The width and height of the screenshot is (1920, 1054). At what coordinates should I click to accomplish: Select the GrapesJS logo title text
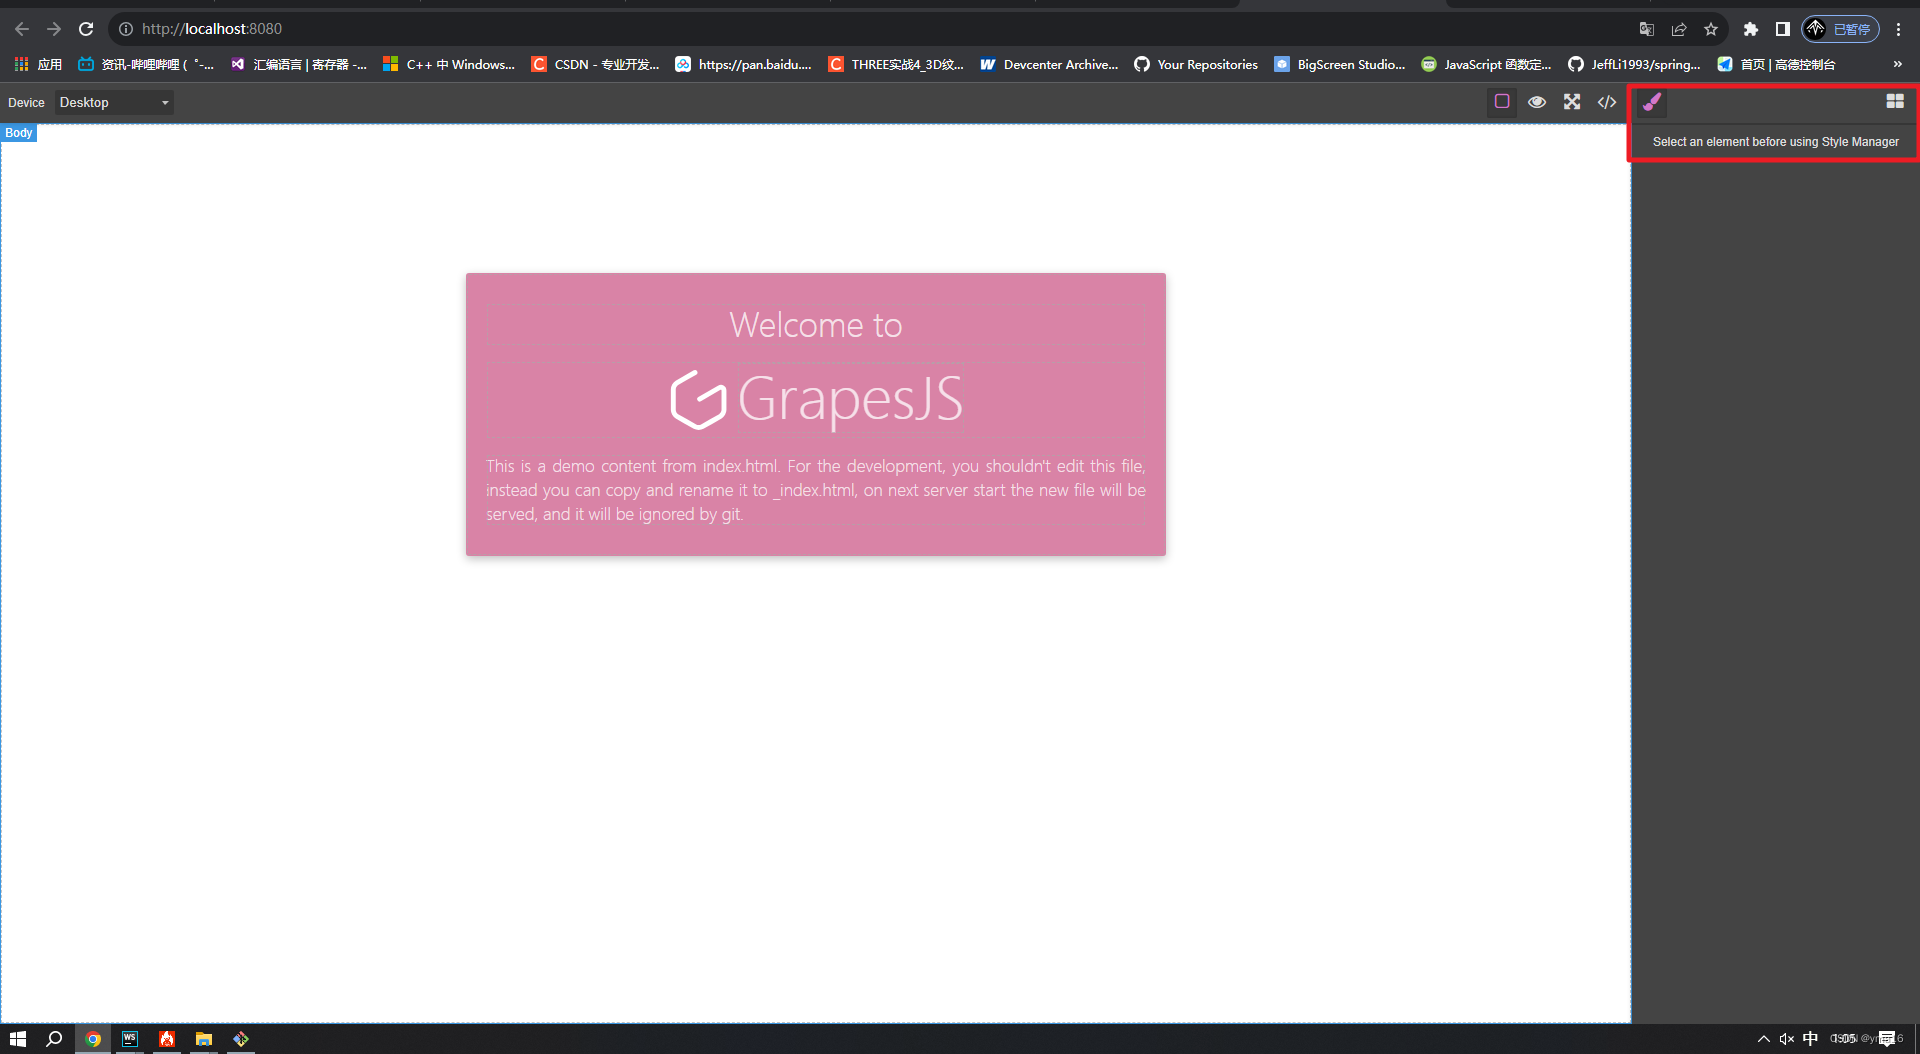[x=851, y=399]
